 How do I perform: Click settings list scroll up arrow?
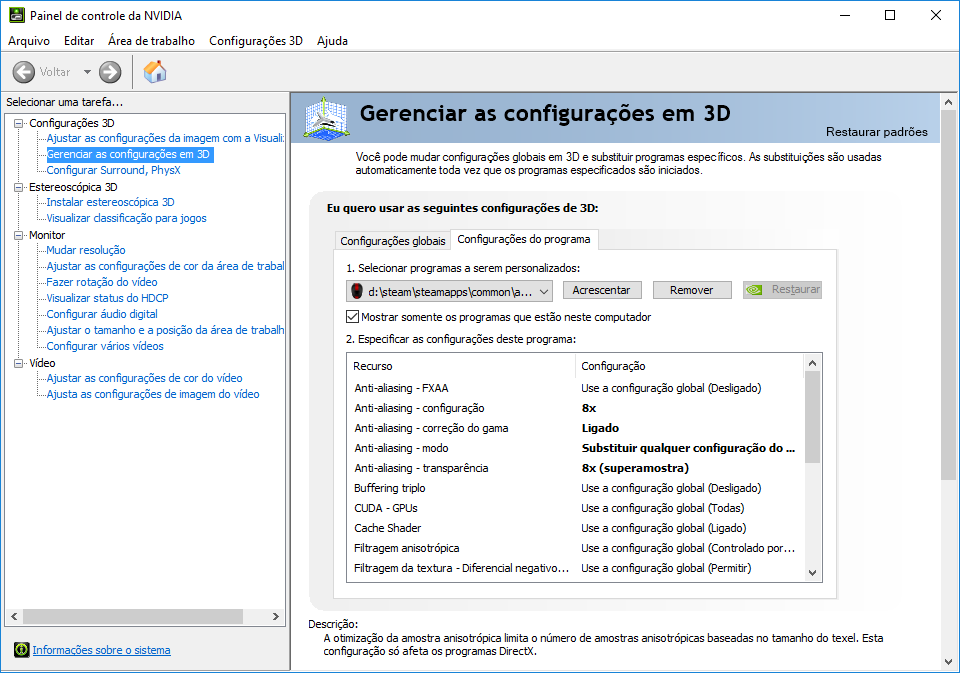[x=812, y=363]
